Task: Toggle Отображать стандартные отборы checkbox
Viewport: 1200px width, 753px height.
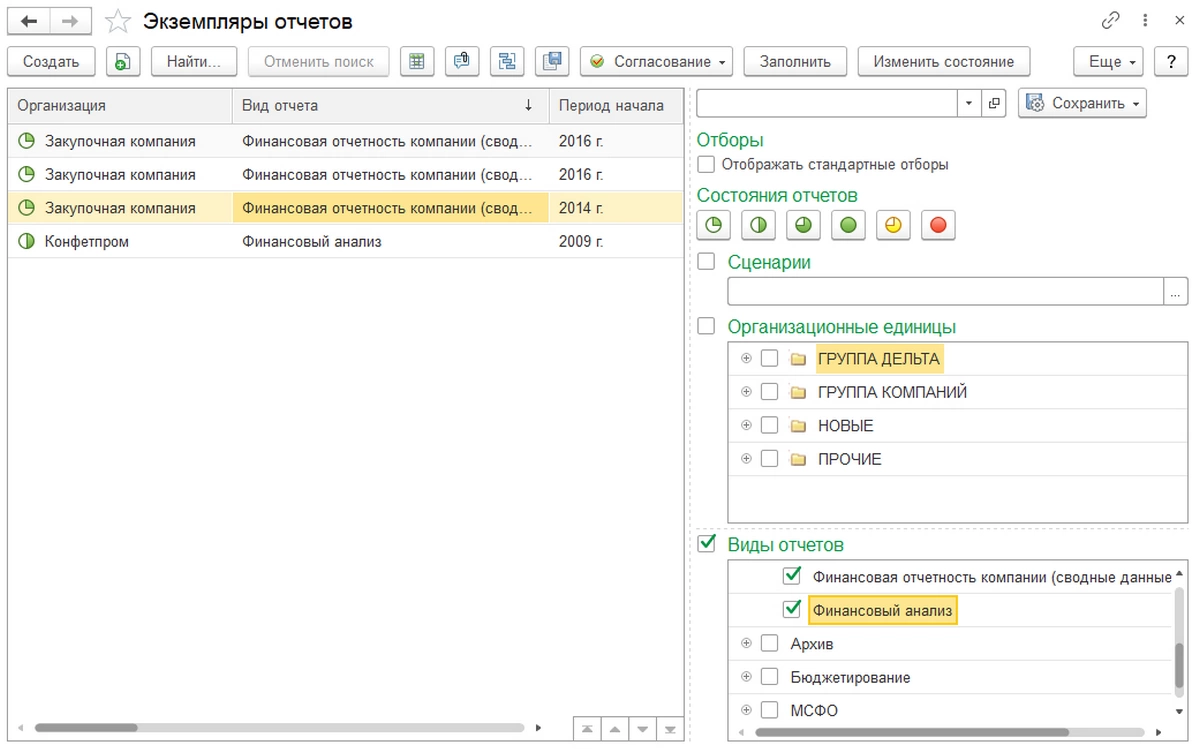Action: point(707,164)
